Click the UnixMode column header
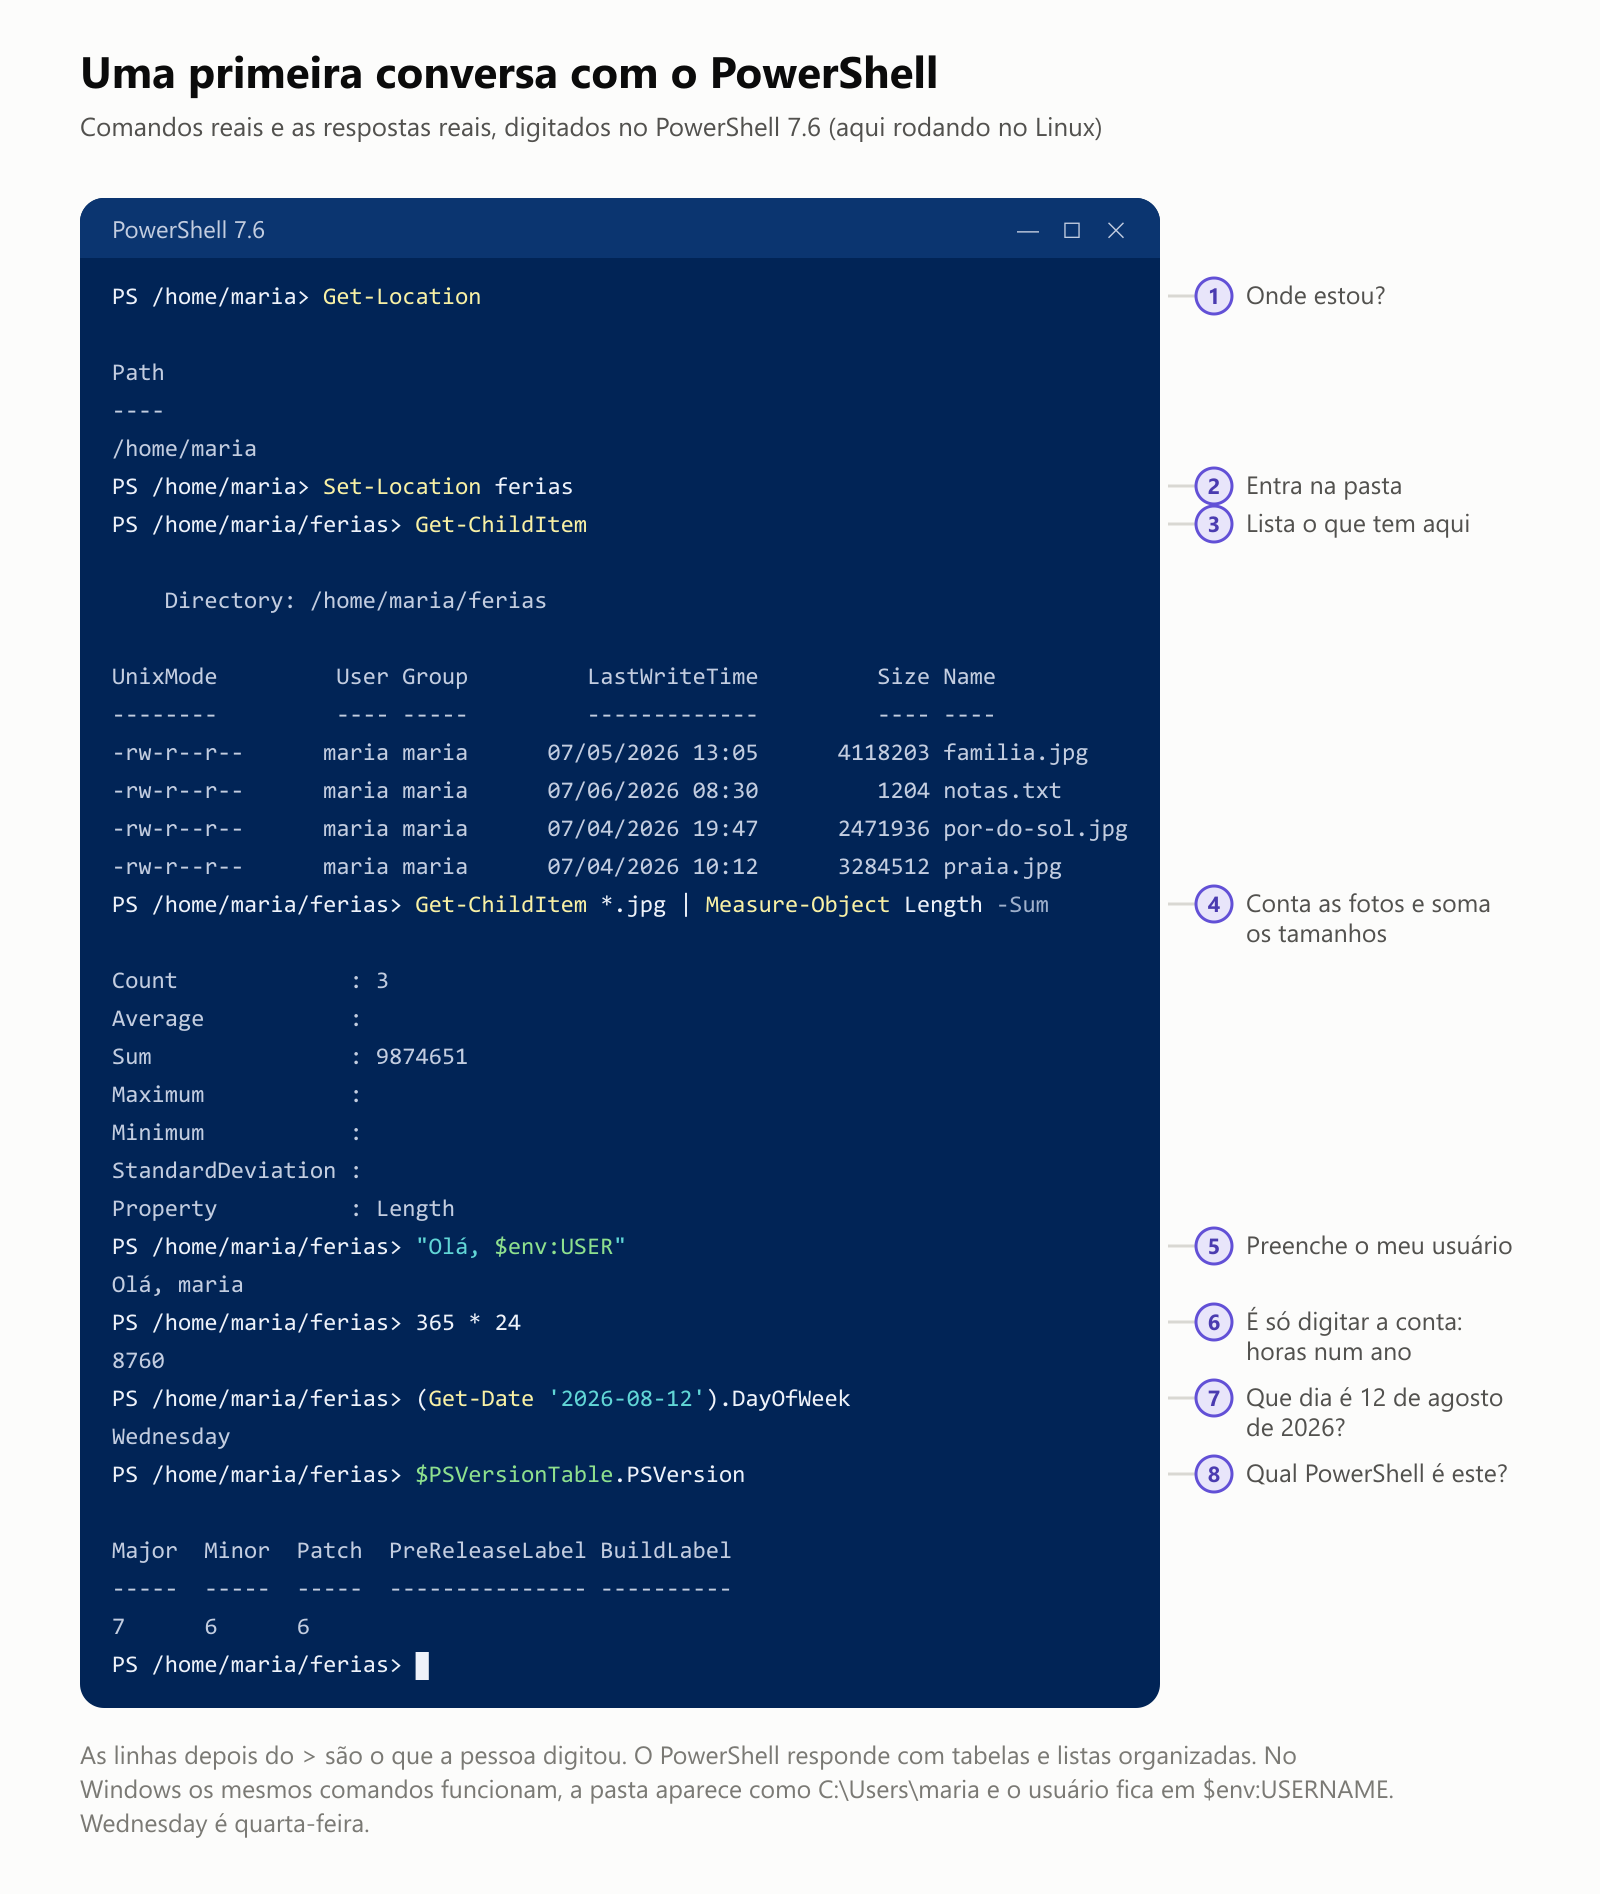 [x=164, y=677]
